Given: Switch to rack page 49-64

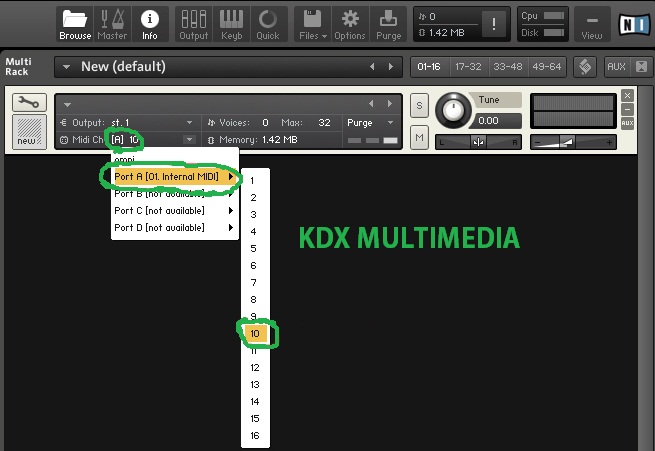Looking at the screenshot, I should [547, 67].
